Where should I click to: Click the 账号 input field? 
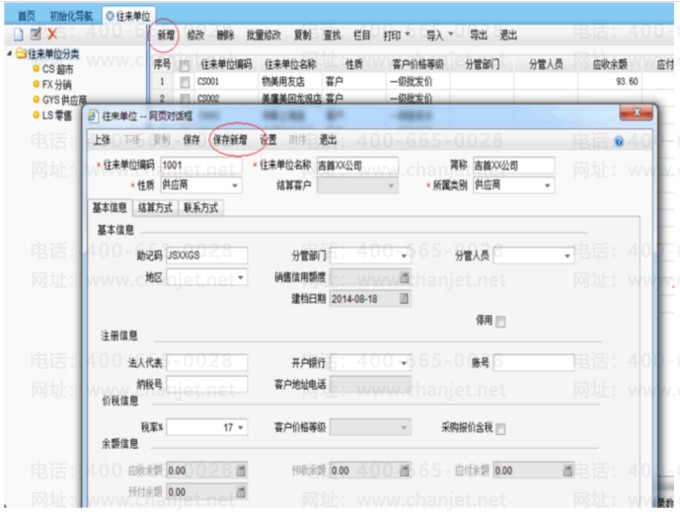[533, 362]
